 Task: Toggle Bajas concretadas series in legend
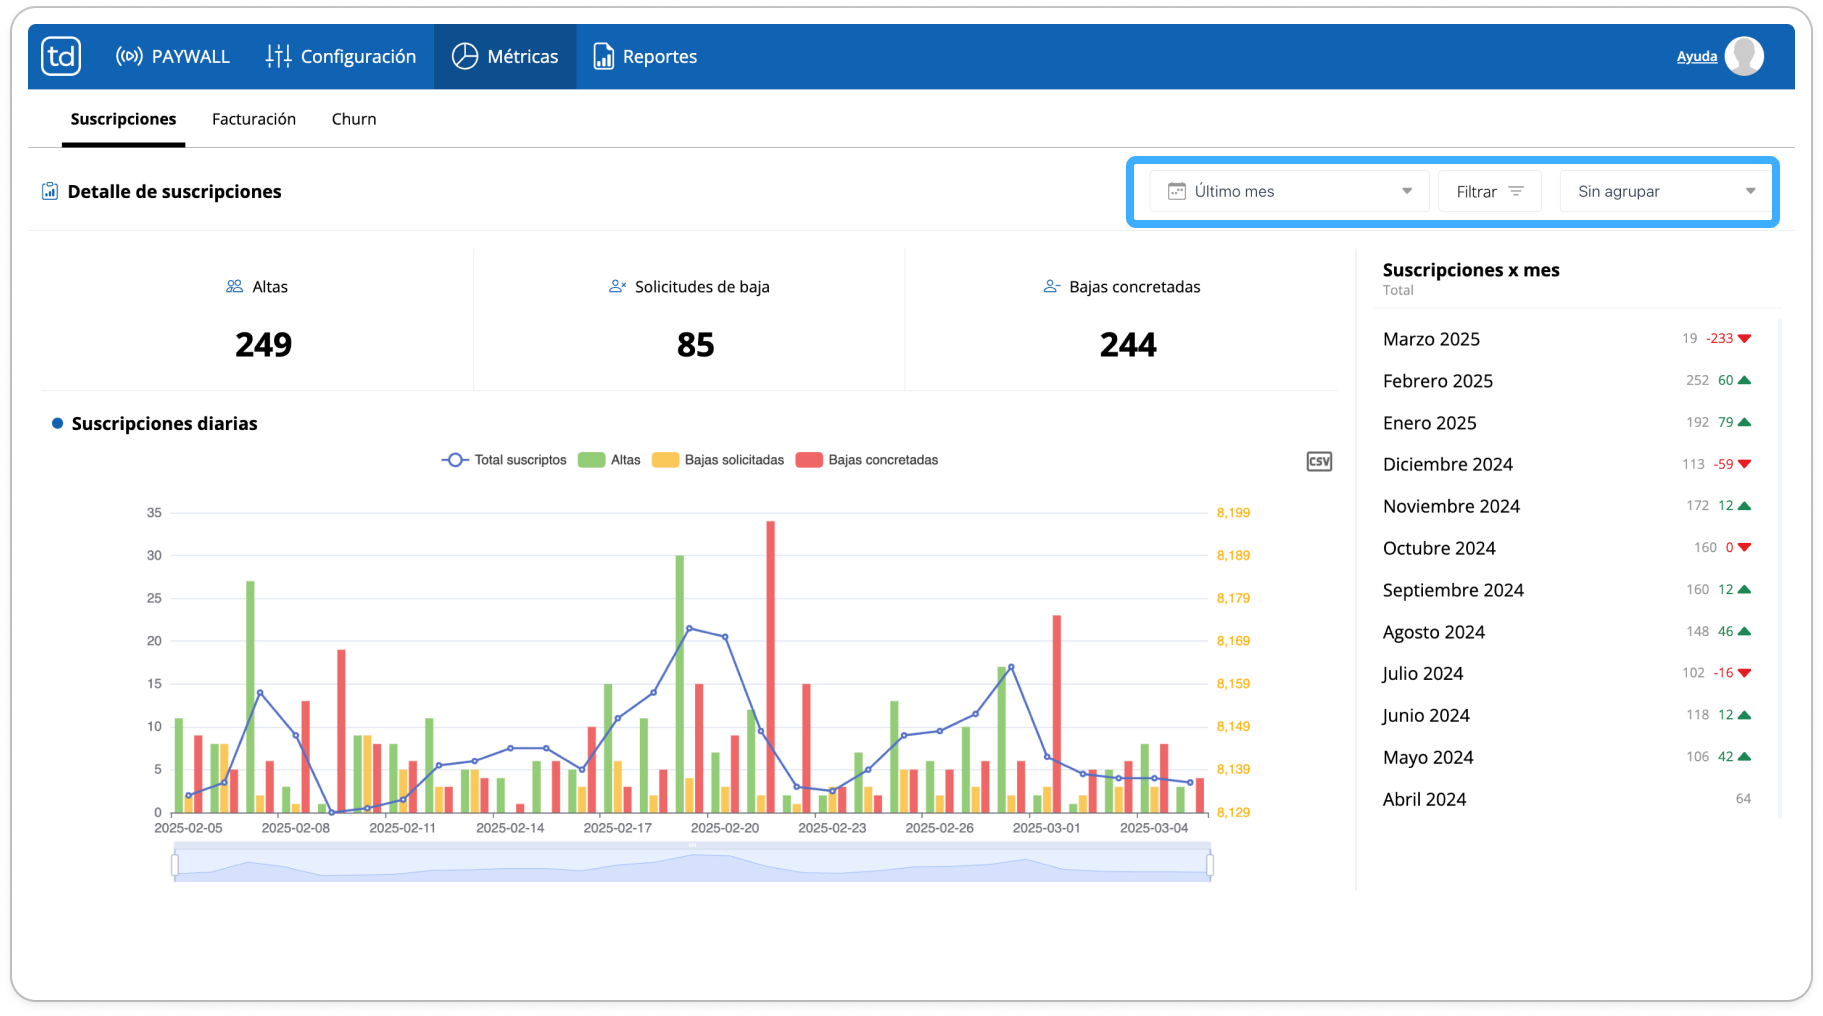coord(867,460)
